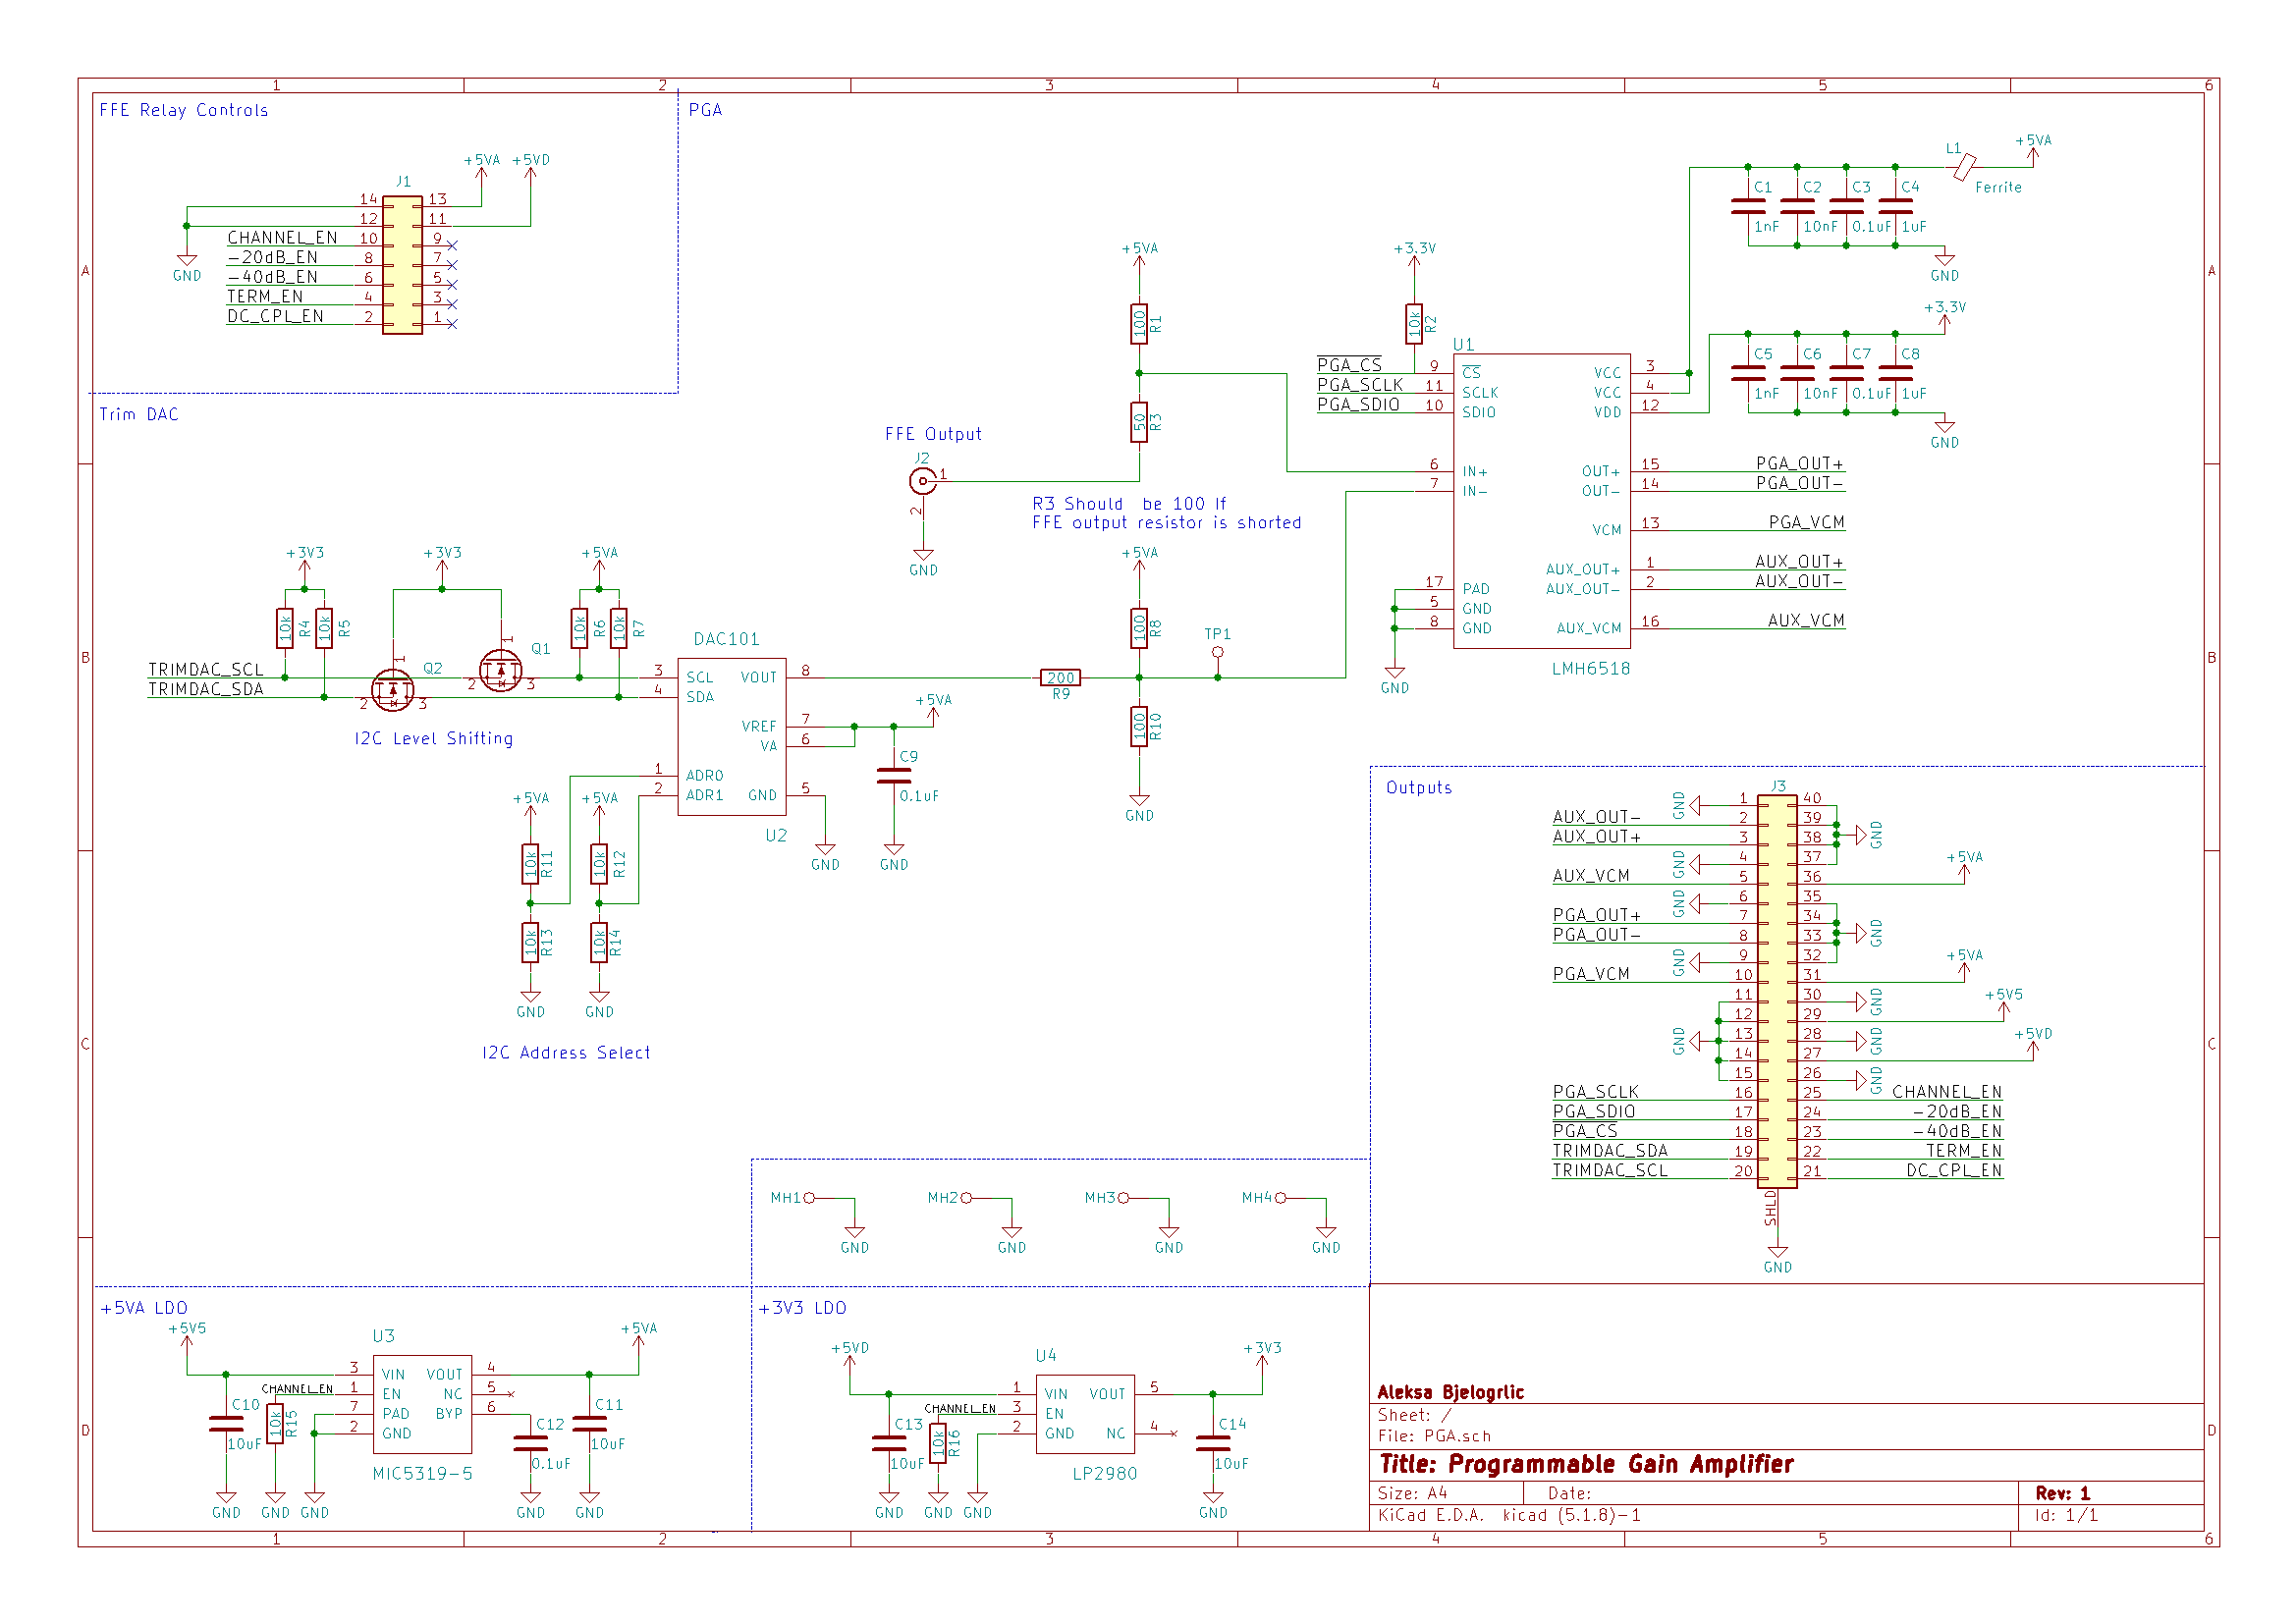
Task: Click the TRIMDAC_SDA label near Q2
Action: (x=205, y=689)
